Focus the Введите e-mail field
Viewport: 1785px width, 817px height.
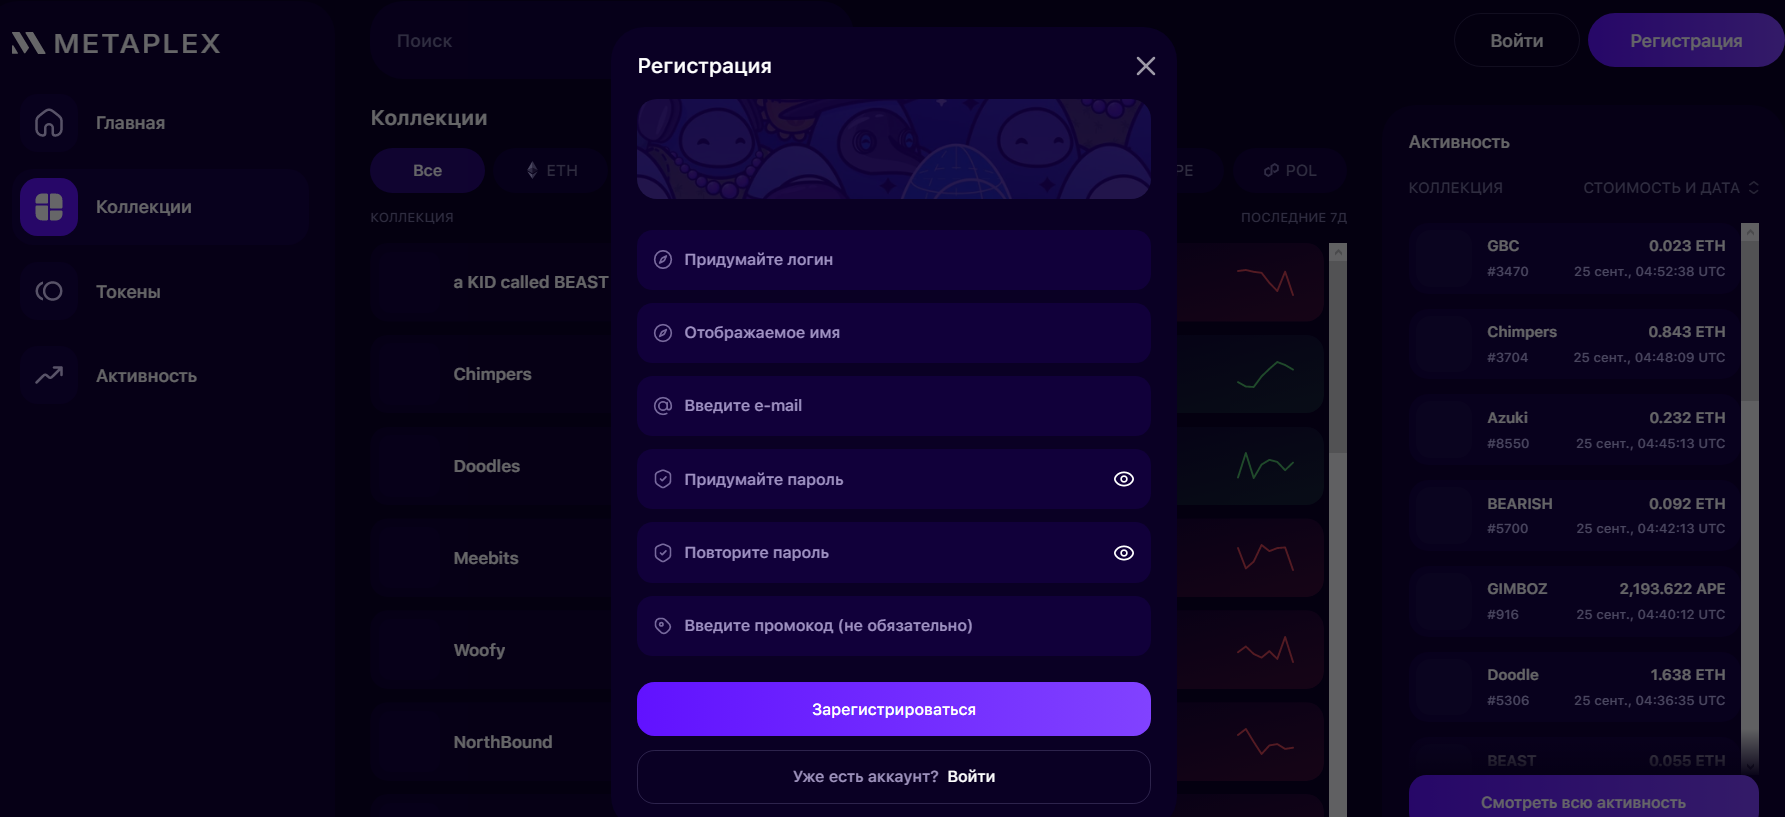coord(894,406)
